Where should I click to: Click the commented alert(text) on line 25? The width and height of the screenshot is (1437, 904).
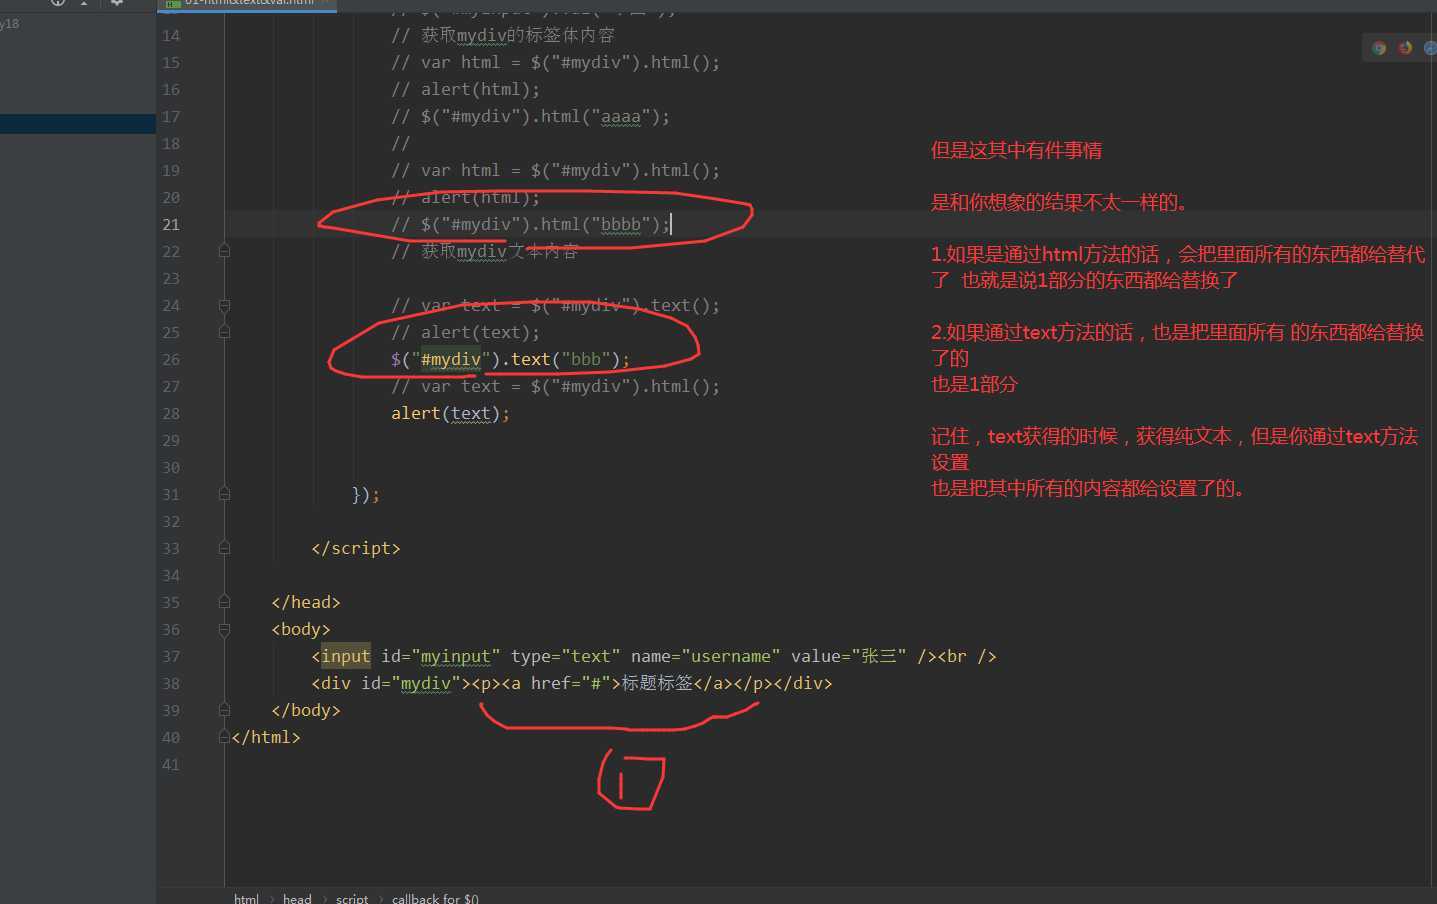click(x=465, y=332)
